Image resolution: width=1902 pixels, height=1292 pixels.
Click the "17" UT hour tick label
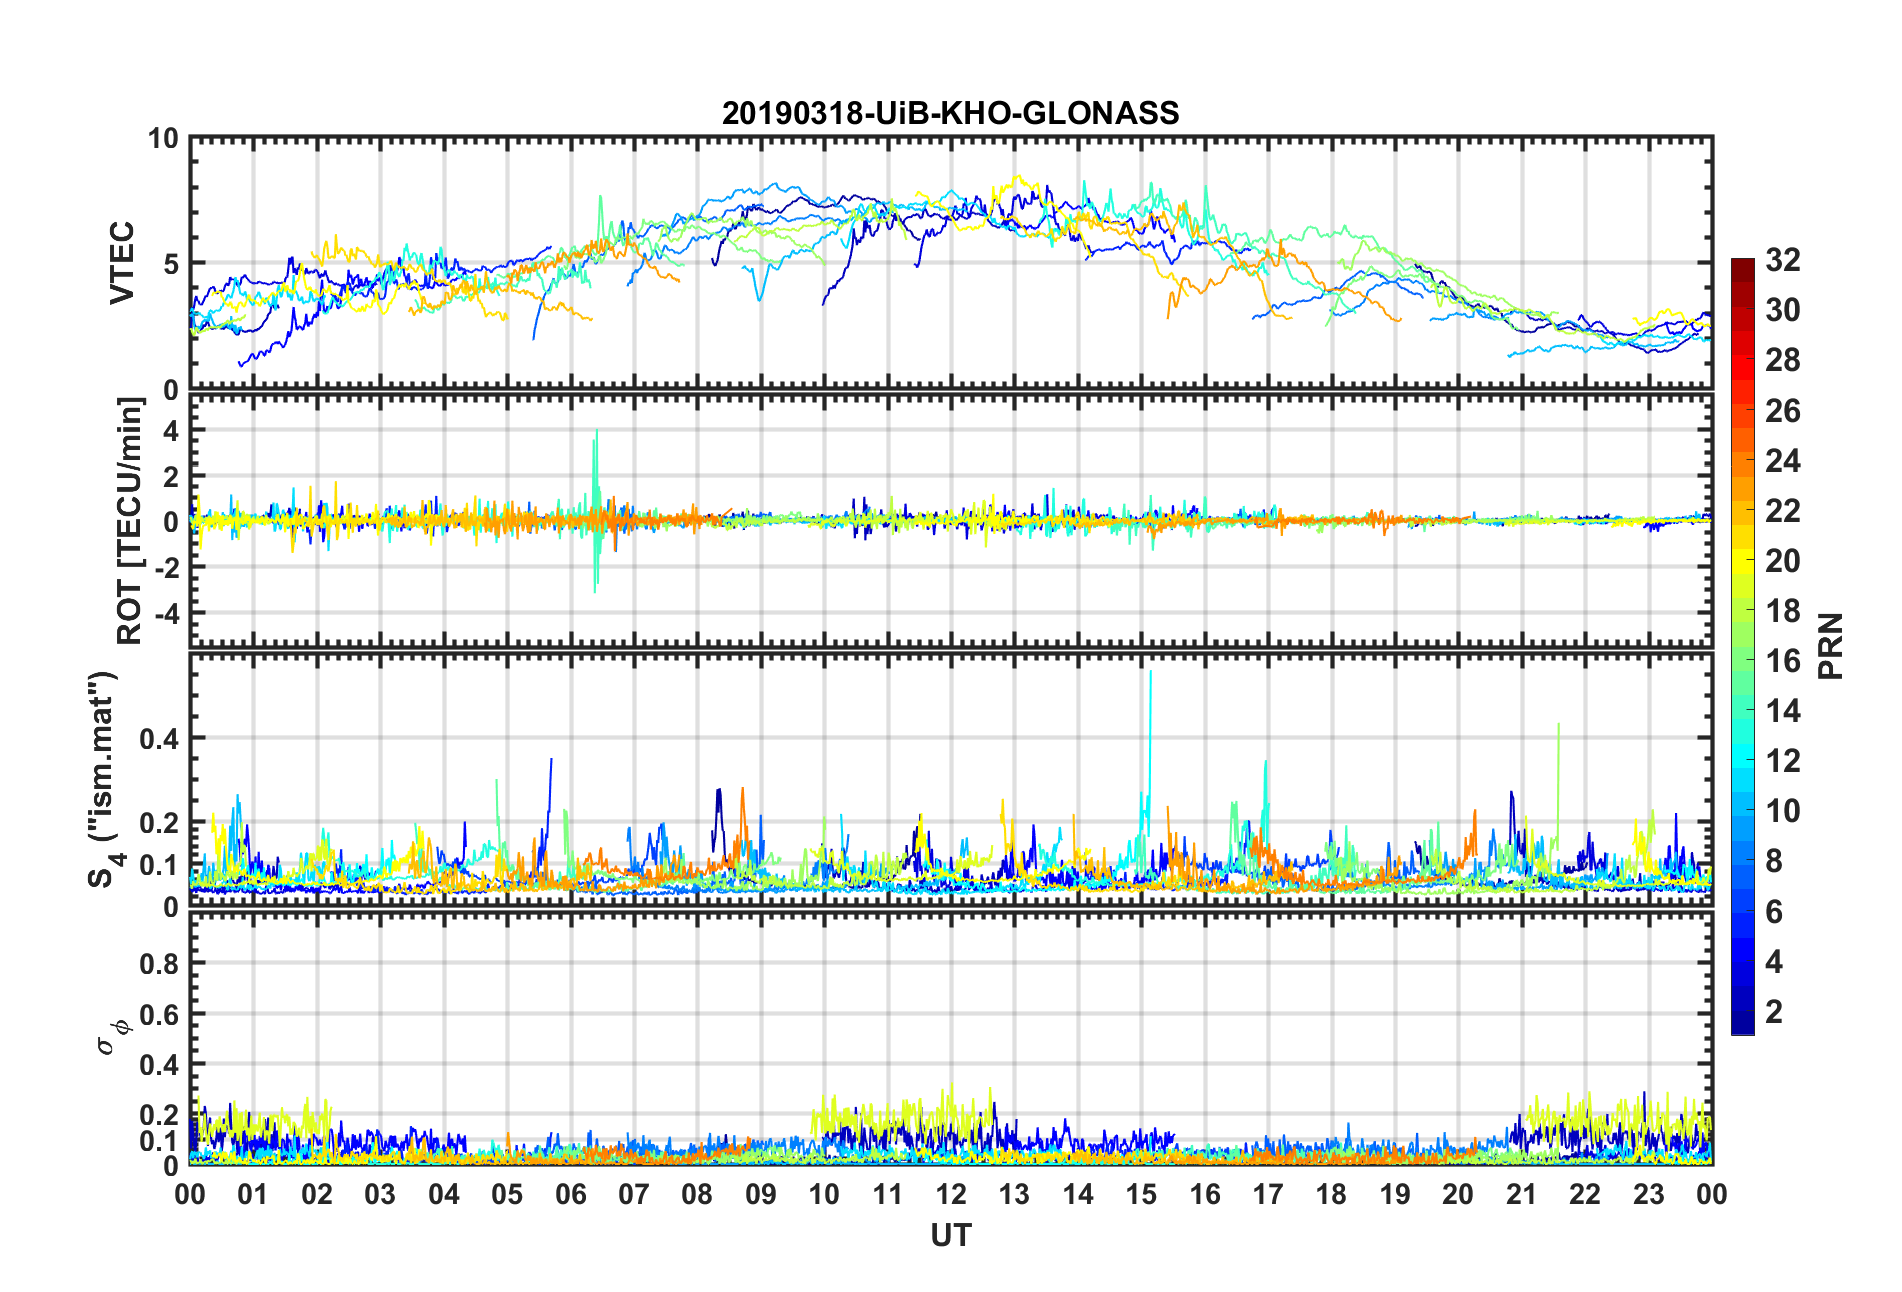click(x=1268, y=1194)
